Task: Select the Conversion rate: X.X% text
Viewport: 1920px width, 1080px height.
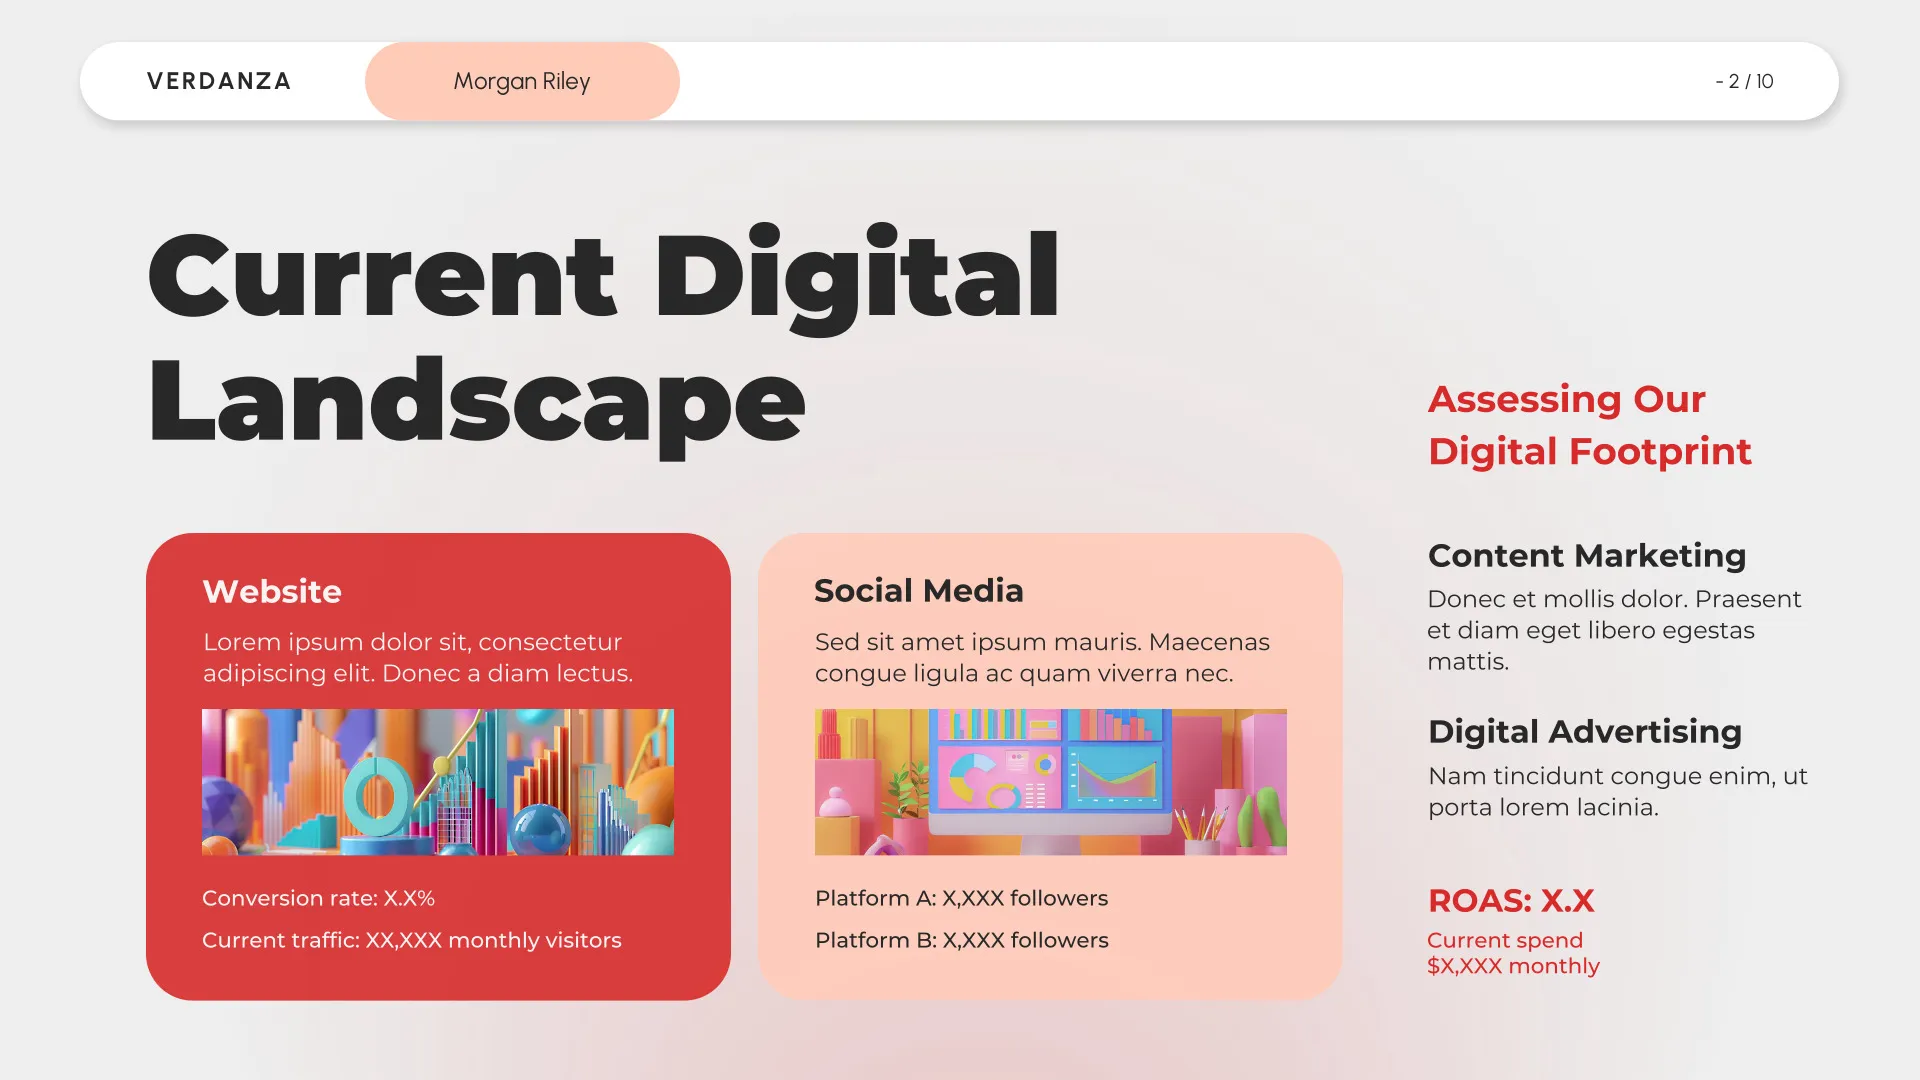Action: (320, 898)
